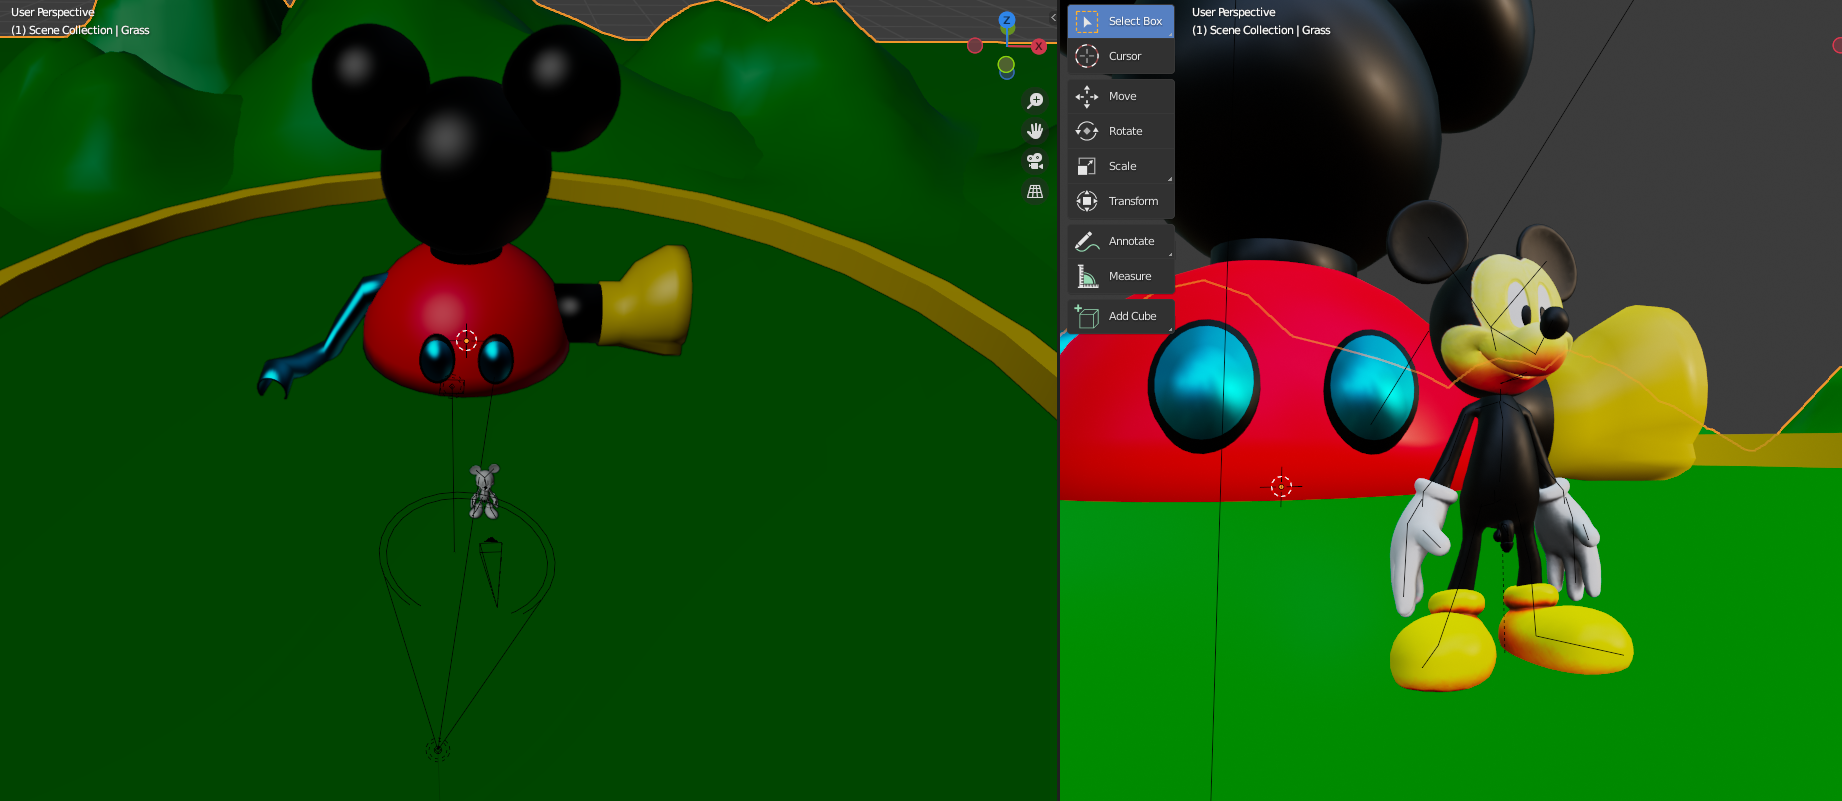Image resolution: width=1842 pixels, height=801 pixels.
Task: Expand the sidebar with the small arrow
Action: click(1052, 17)
